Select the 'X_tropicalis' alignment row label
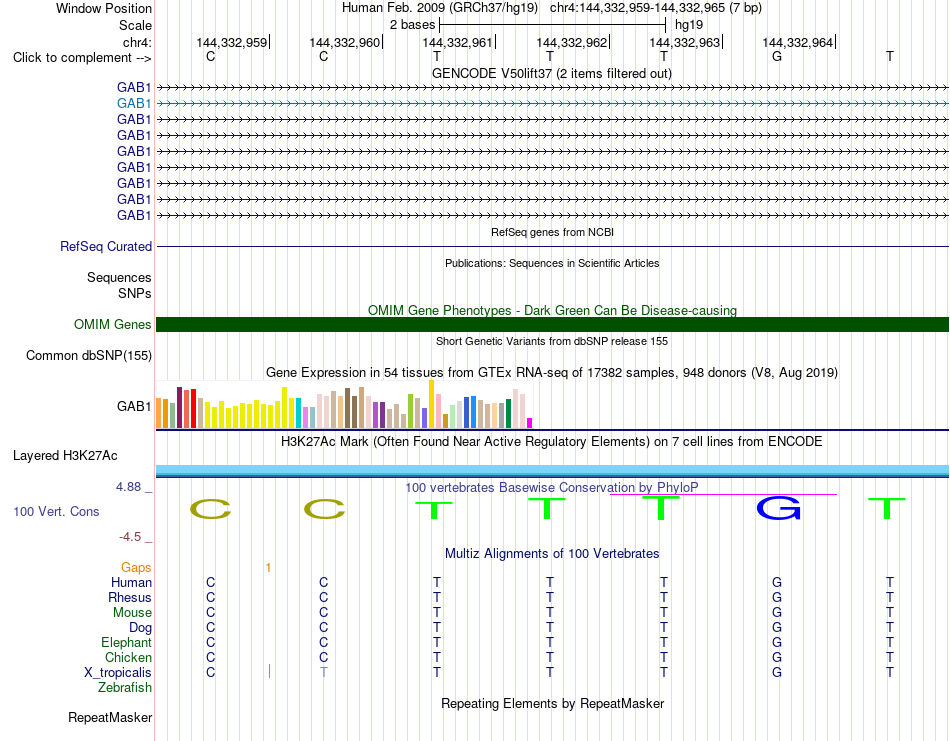 click(118, 673)
